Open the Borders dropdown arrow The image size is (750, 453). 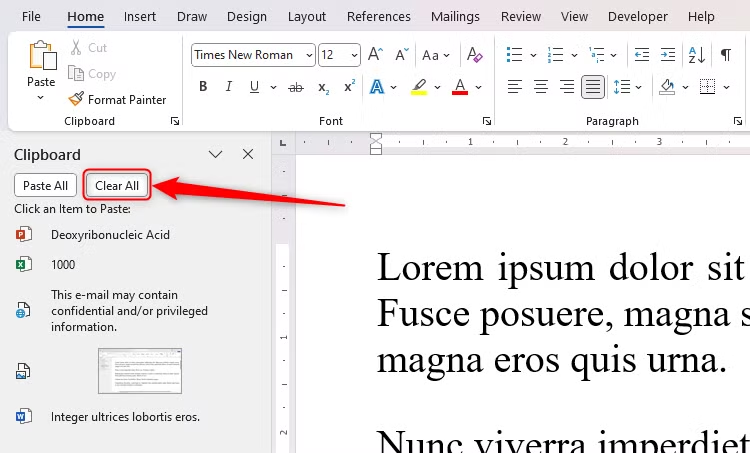(x=727, y=87)
